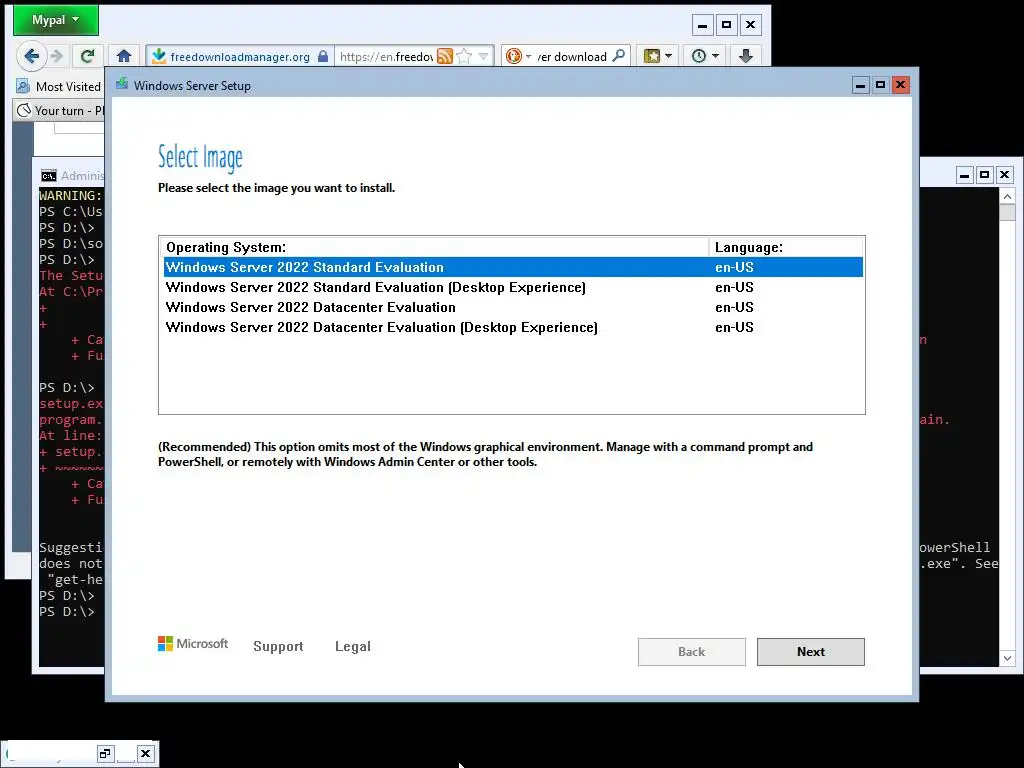1024x768 pixels.
Task: Click the Back button in setup
Action: (x=692, y=652)
